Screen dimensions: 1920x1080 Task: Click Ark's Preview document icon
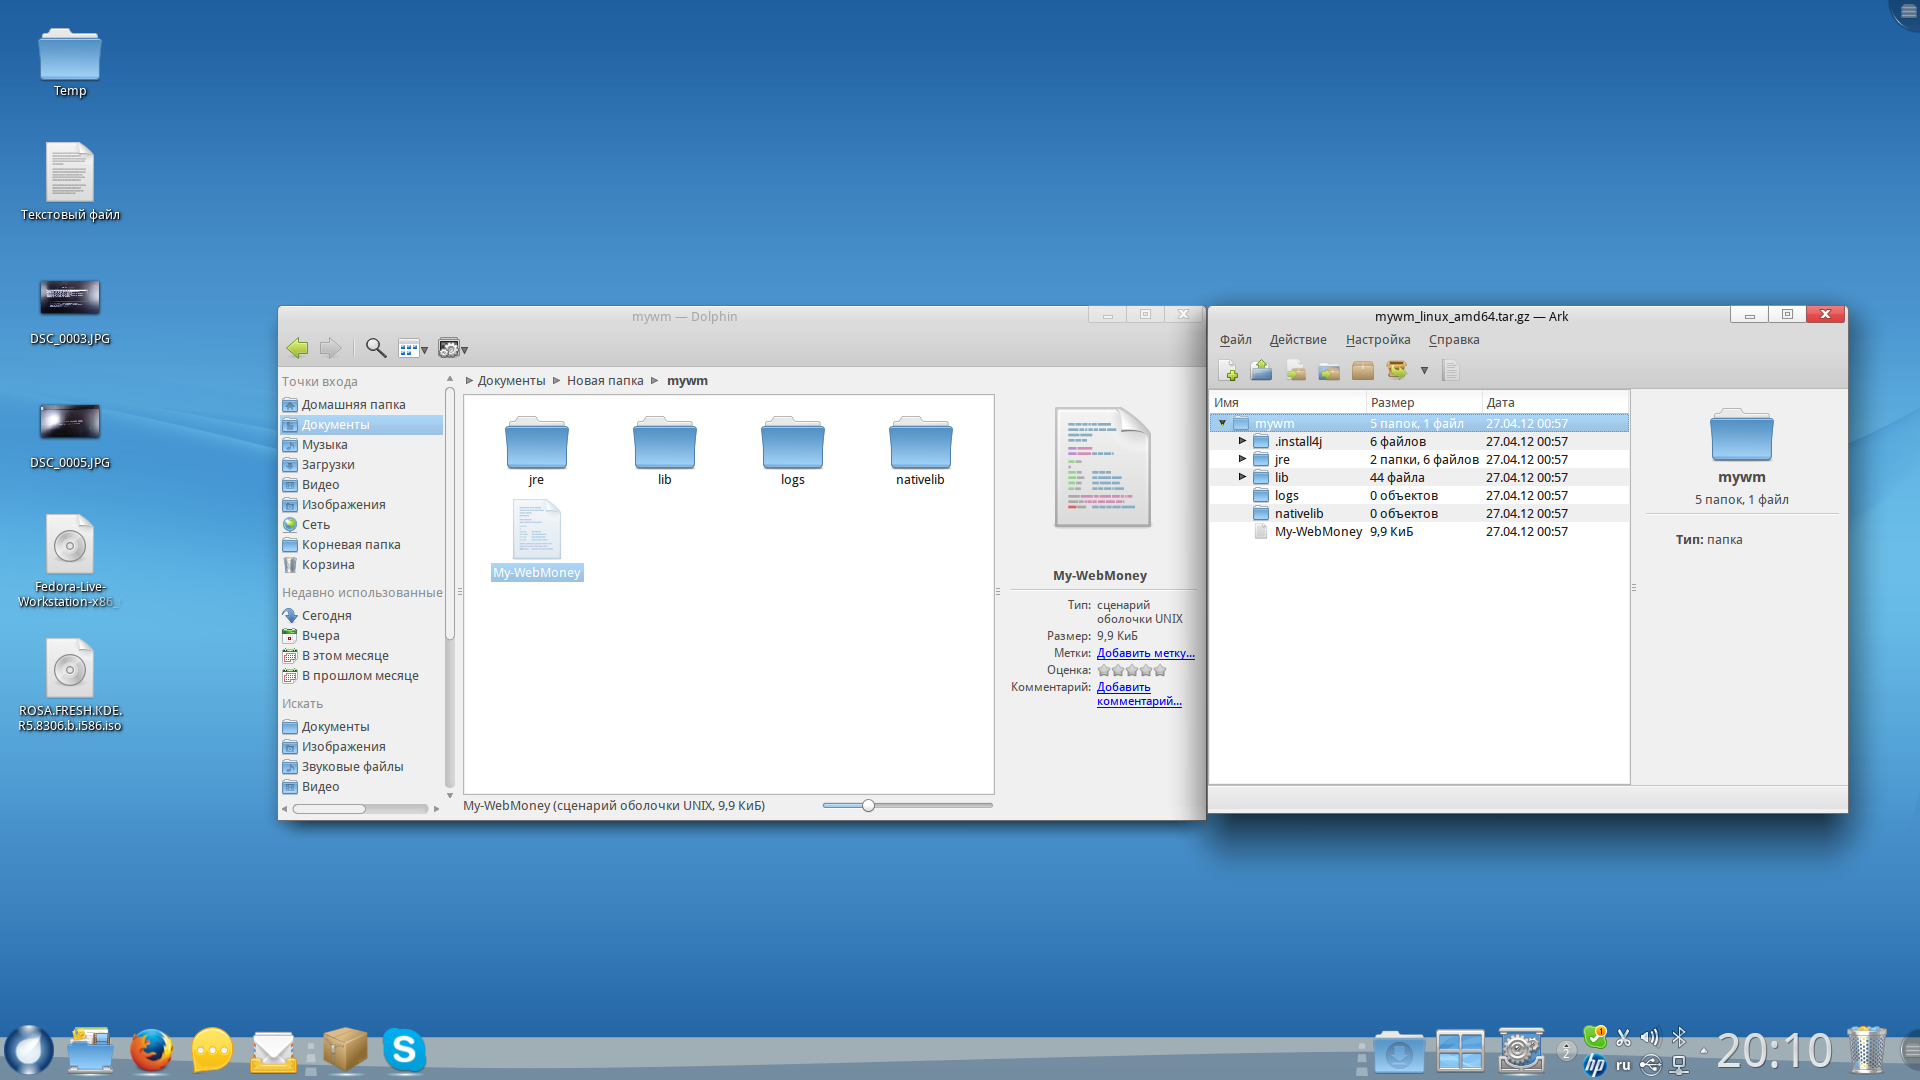(1451, 371)
